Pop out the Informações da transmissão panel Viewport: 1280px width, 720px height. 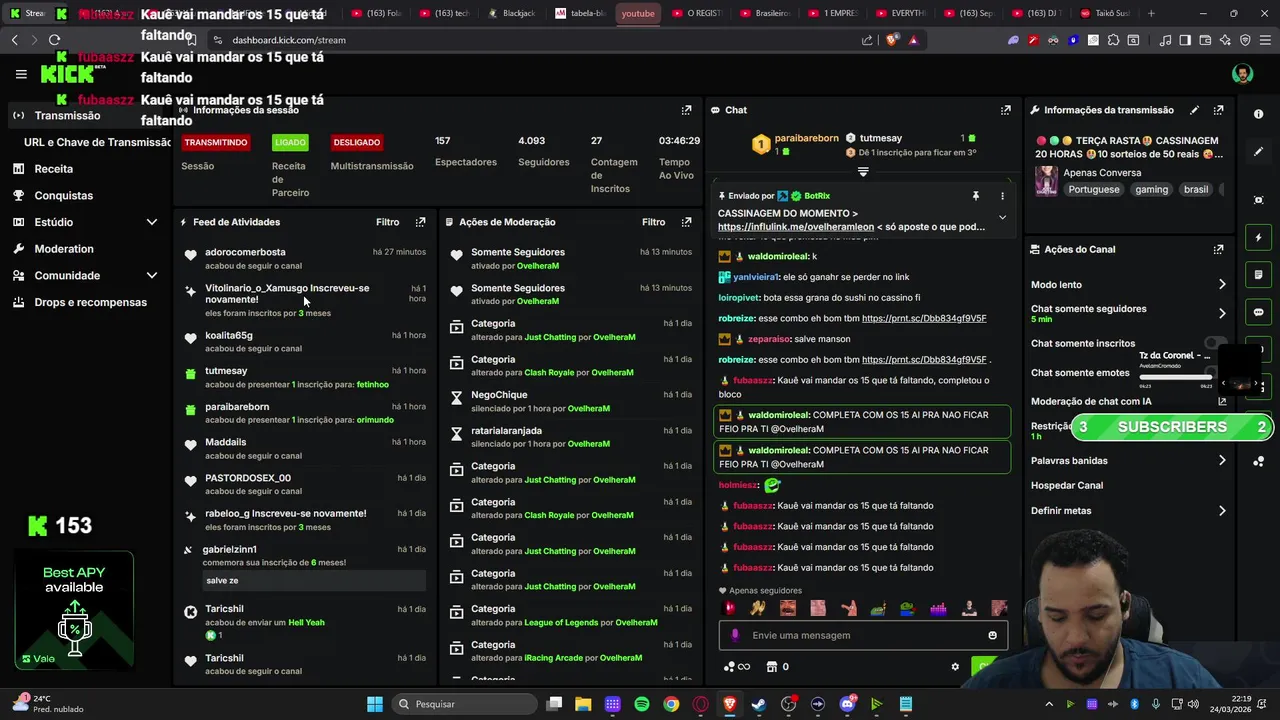pyautogui.click(x=1218, y=110)
